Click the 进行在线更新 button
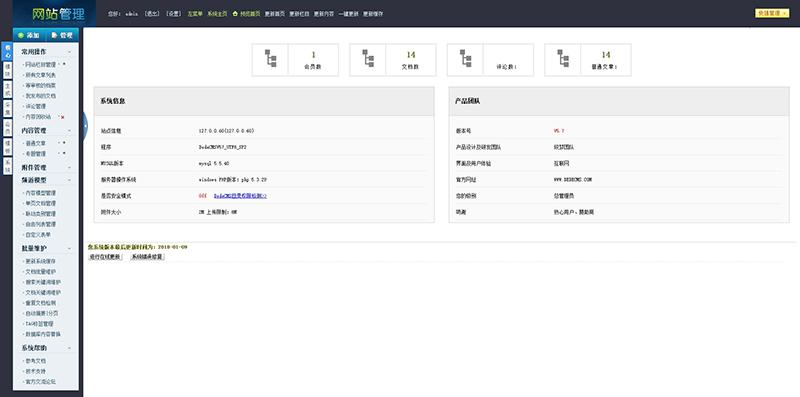800x397 pixels. coord(106,257)
